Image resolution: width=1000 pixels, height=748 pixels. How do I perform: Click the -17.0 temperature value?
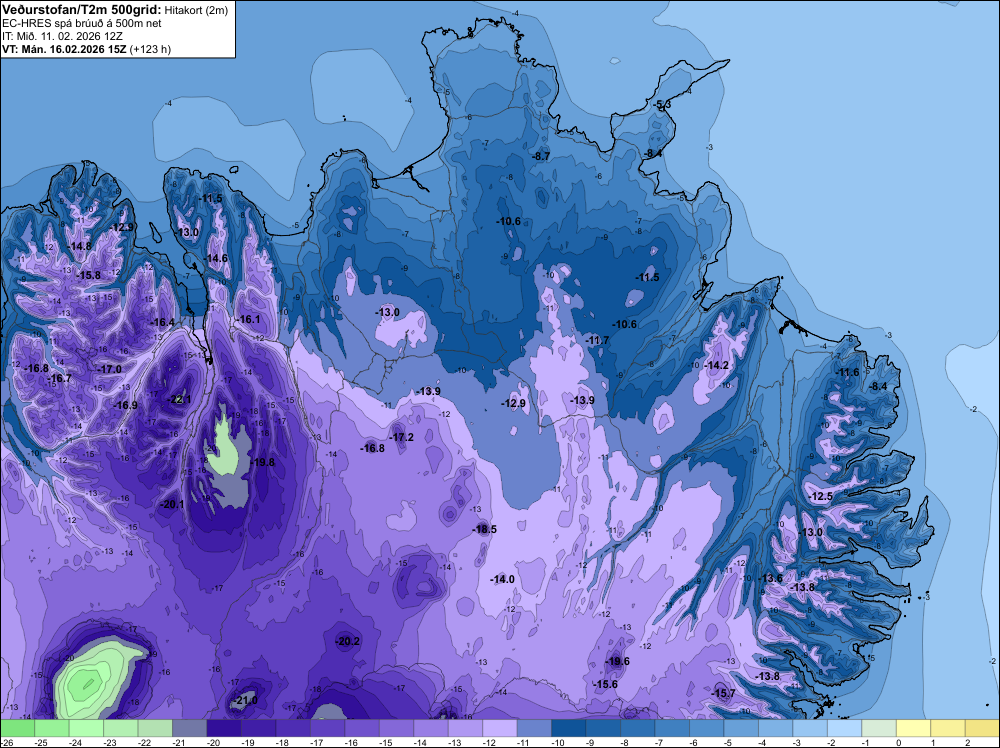[110, 369]
